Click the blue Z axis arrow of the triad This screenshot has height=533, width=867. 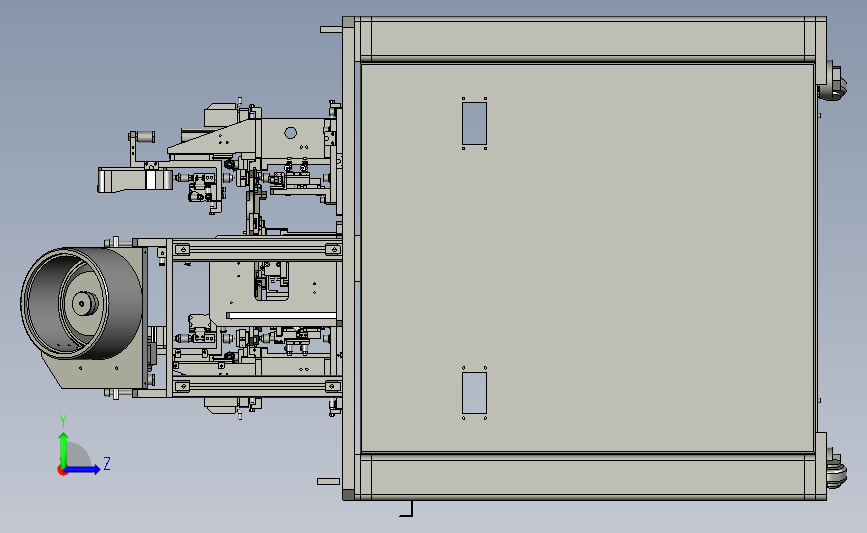pos(83,470)
